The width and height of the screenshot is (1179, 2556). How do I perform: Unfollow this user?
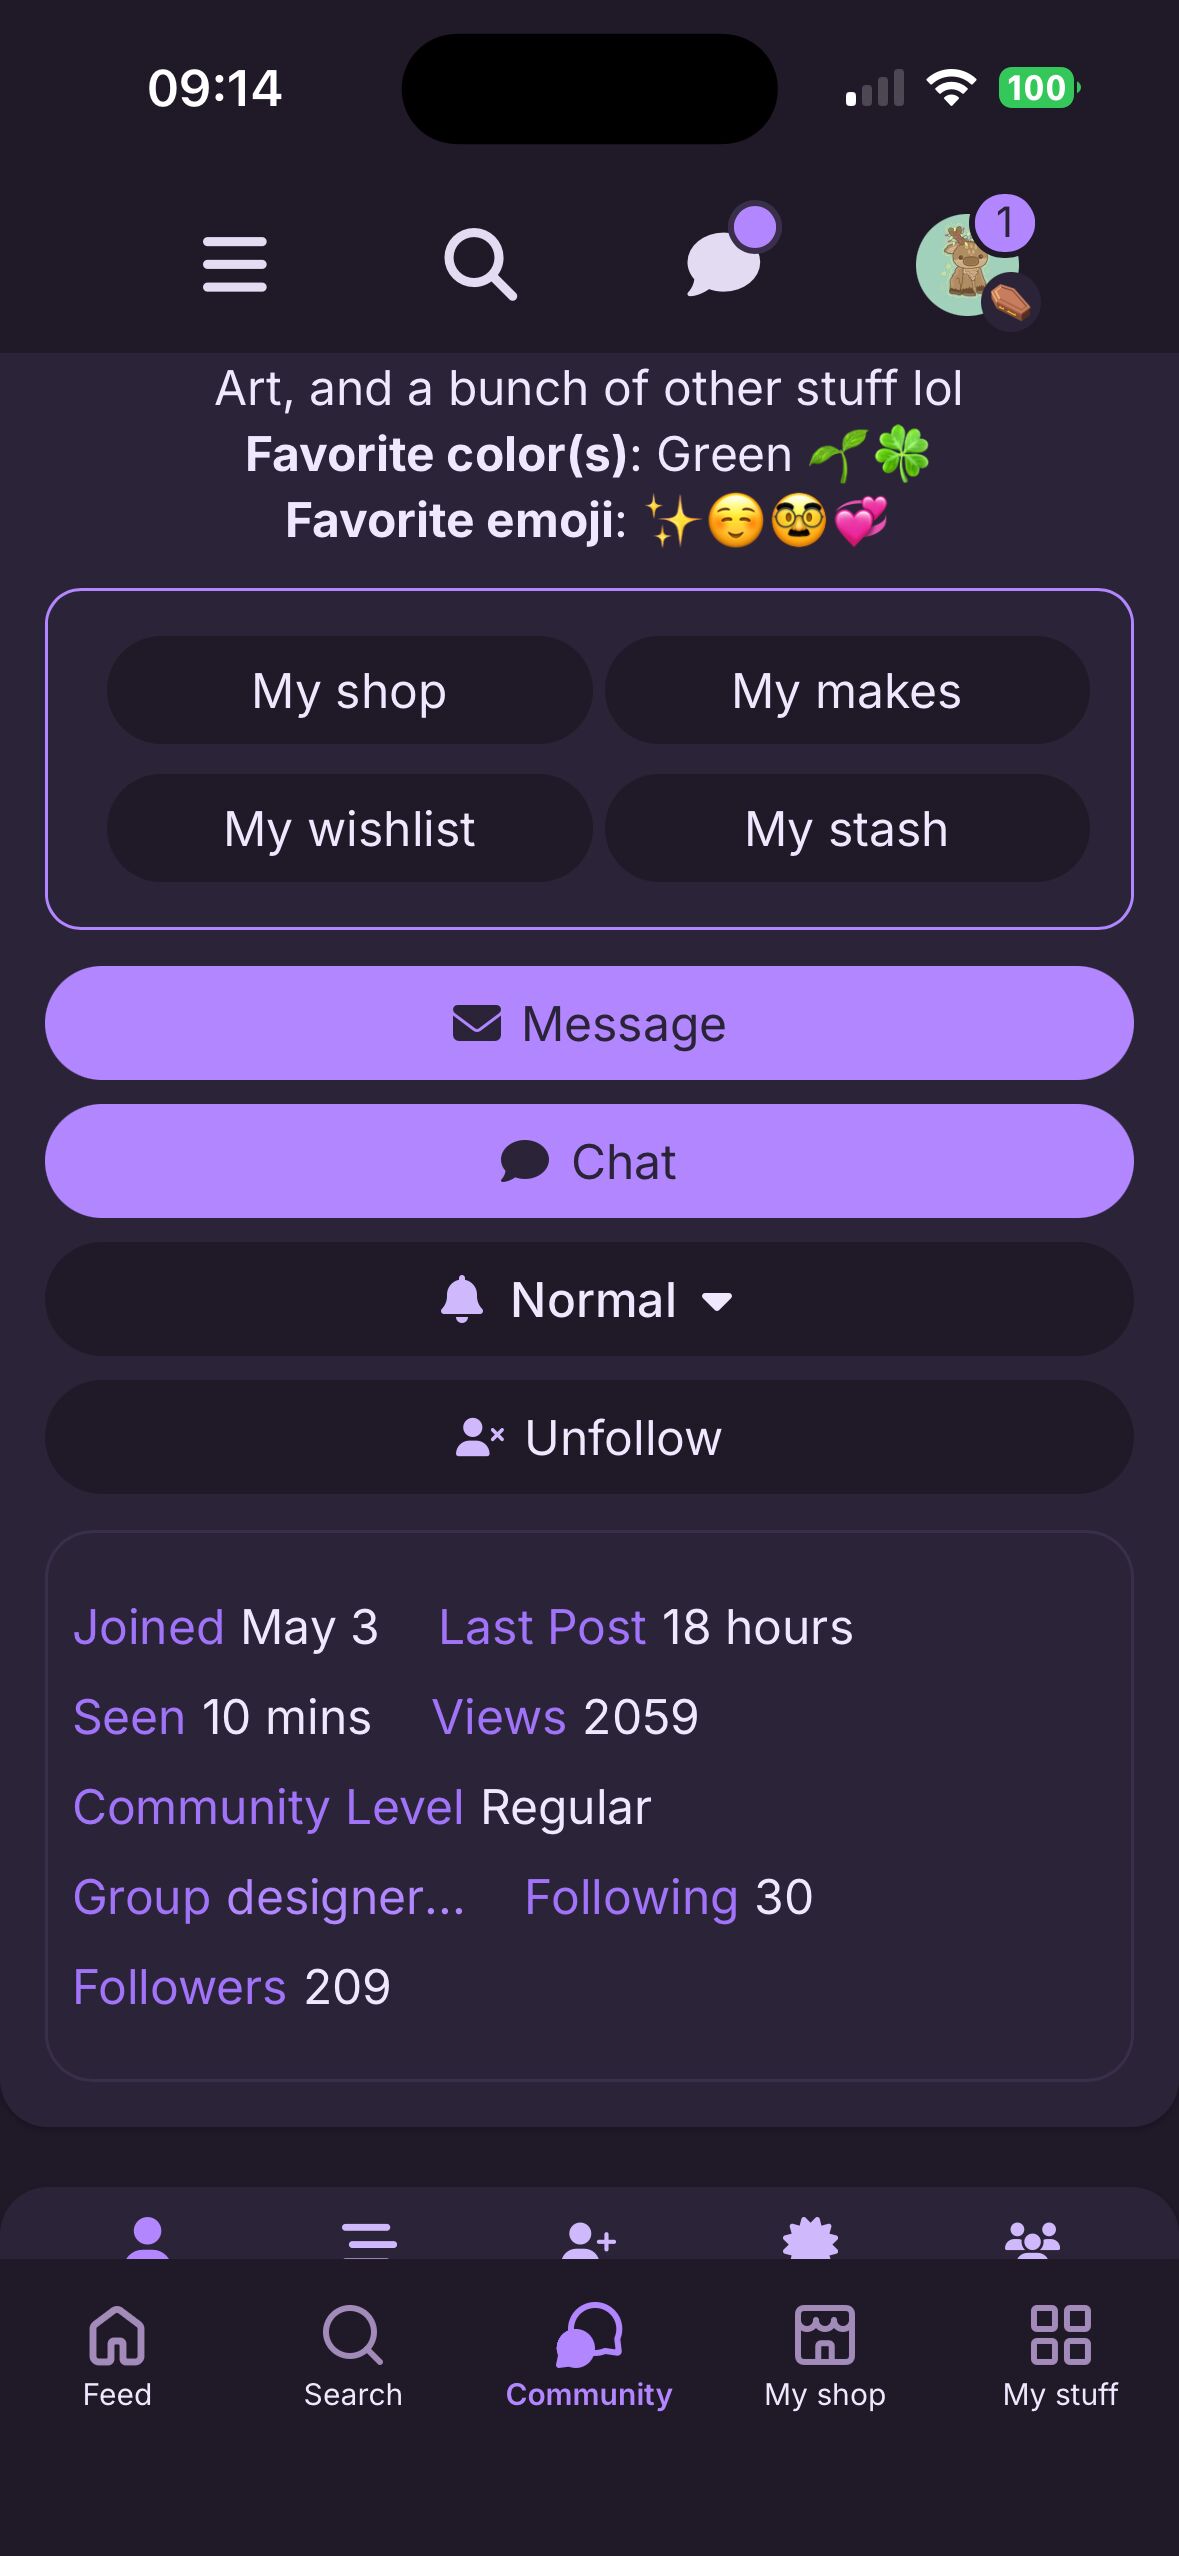tap(589, 1437)
